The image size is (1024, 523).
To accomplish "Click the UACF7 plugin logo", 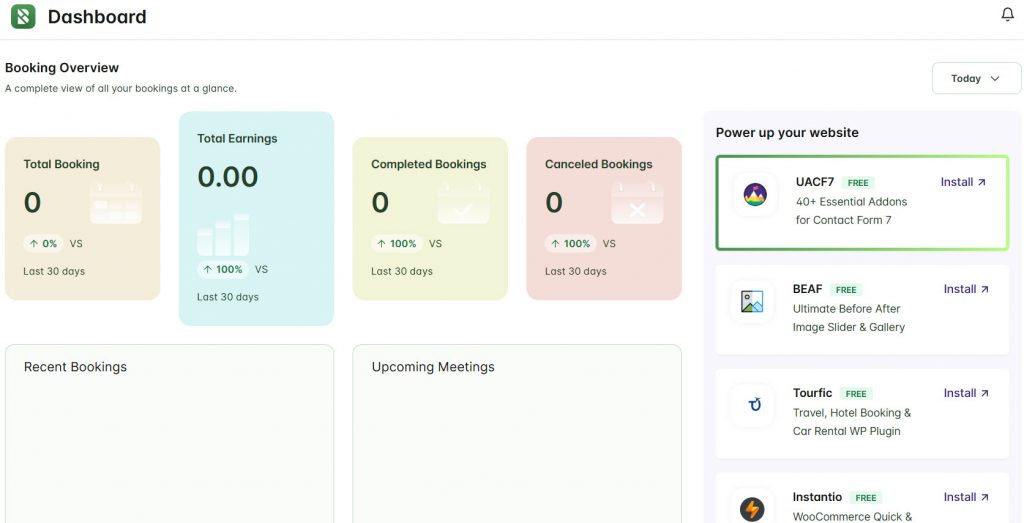I will coord(755,195).
